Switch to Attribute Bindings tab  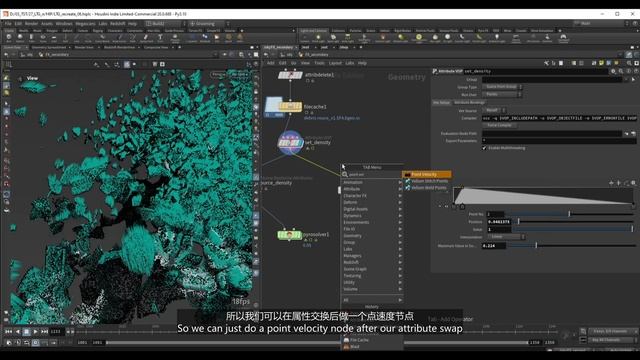coord(469,102)
